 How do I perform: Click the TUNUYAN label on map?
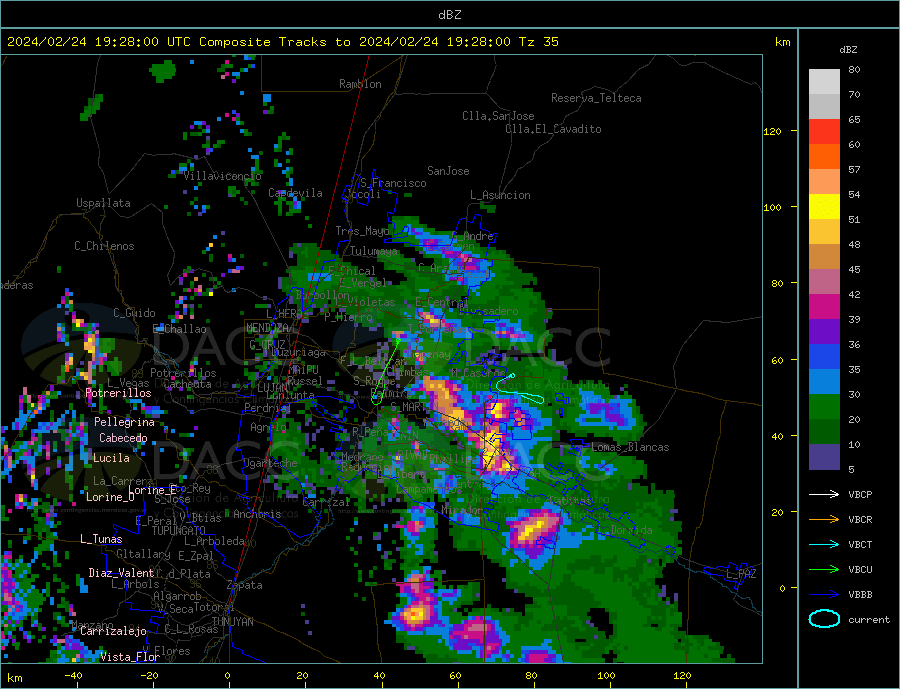(232, 622)
